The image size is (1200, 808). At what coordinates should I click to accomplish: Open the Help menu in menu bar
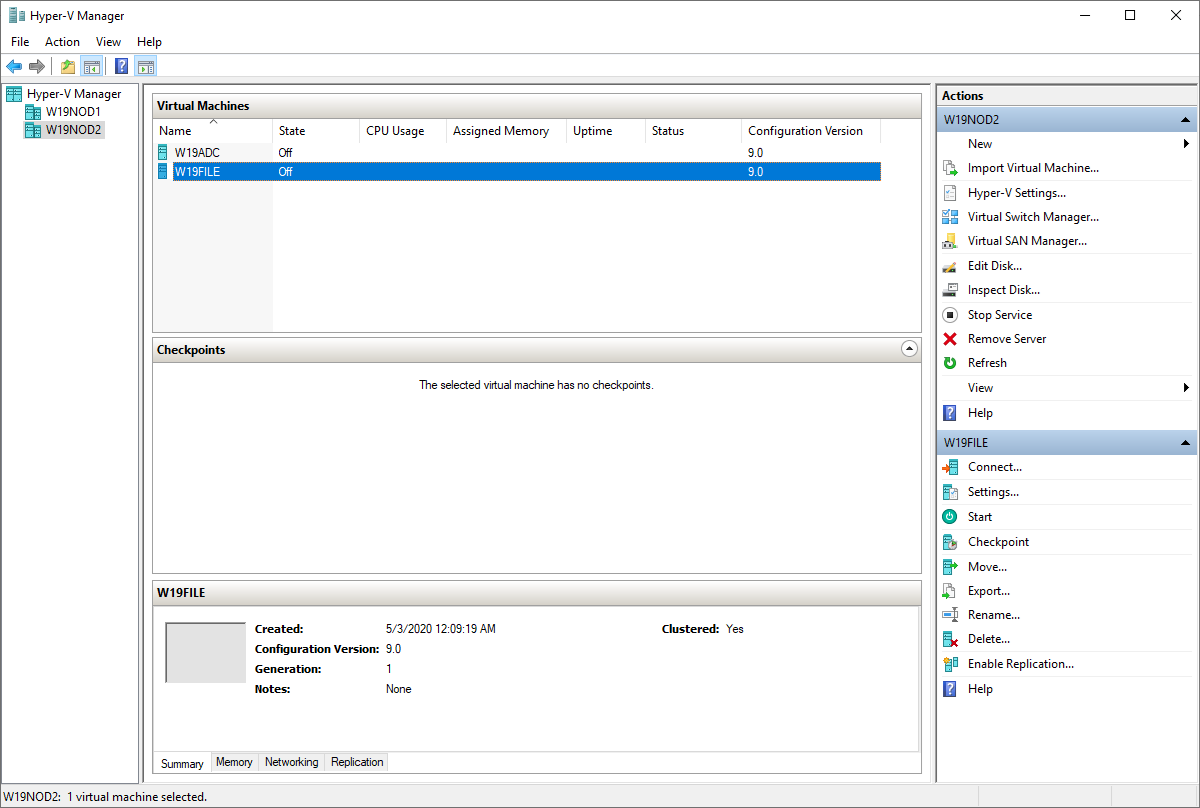(149, 42)
